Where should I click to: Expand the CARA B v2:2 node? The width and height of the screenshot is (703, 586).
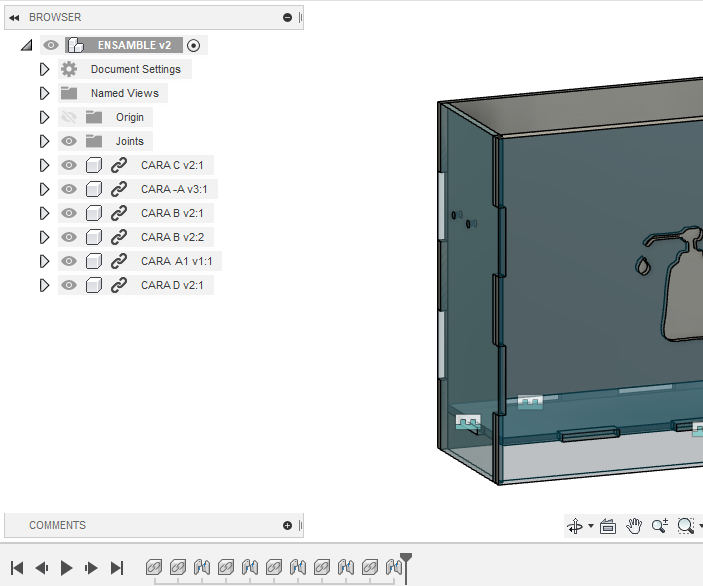[44, 237]
